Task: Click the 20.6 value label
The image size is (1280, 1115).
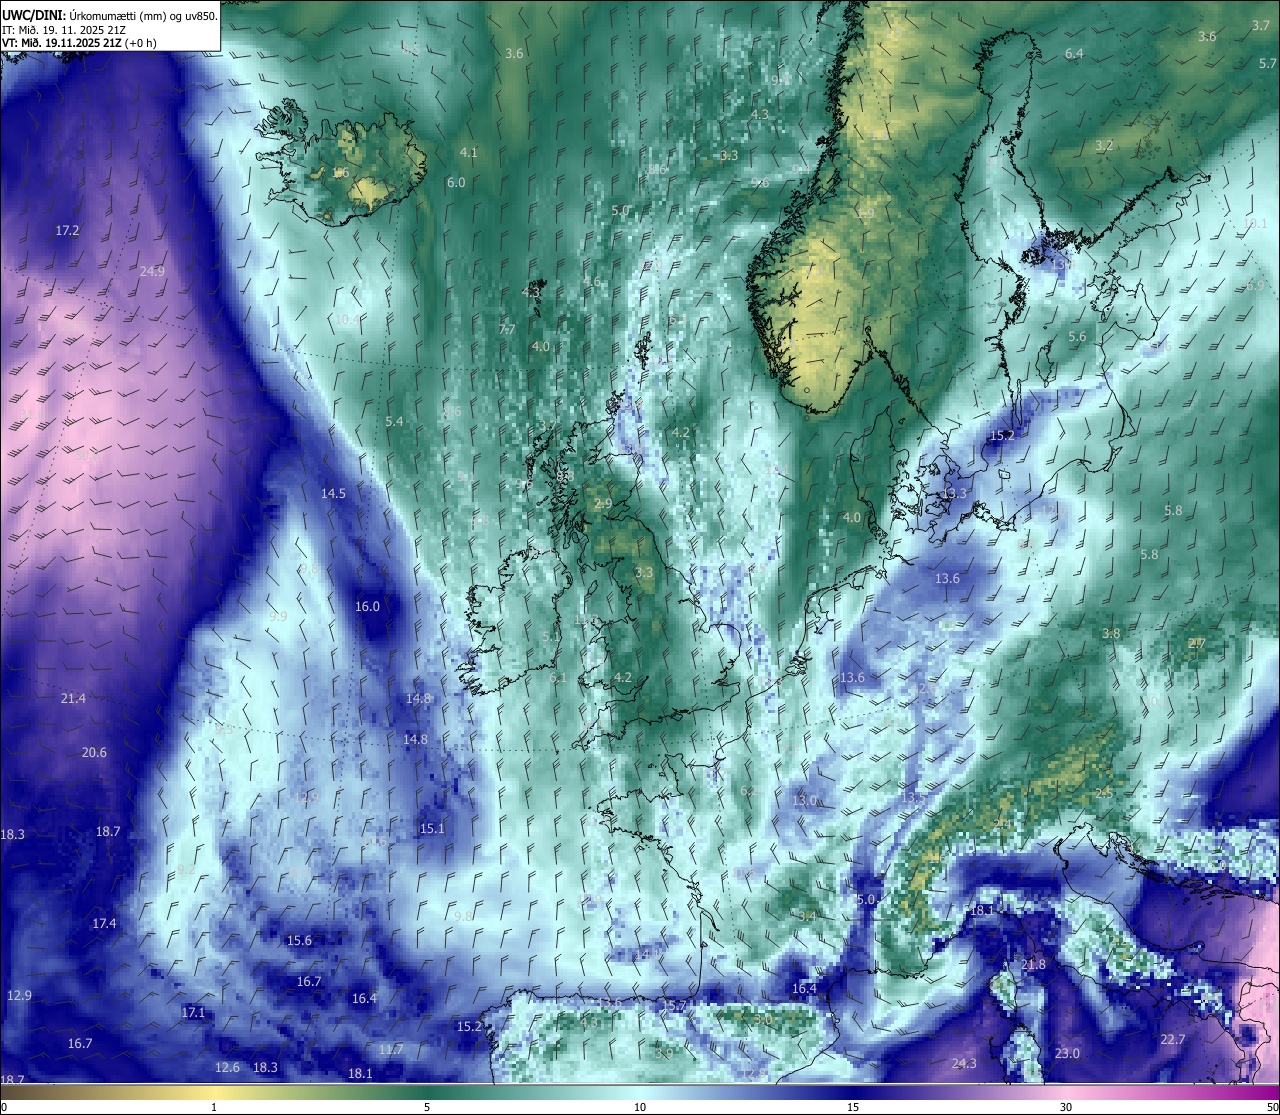Action: coord(94,752)
